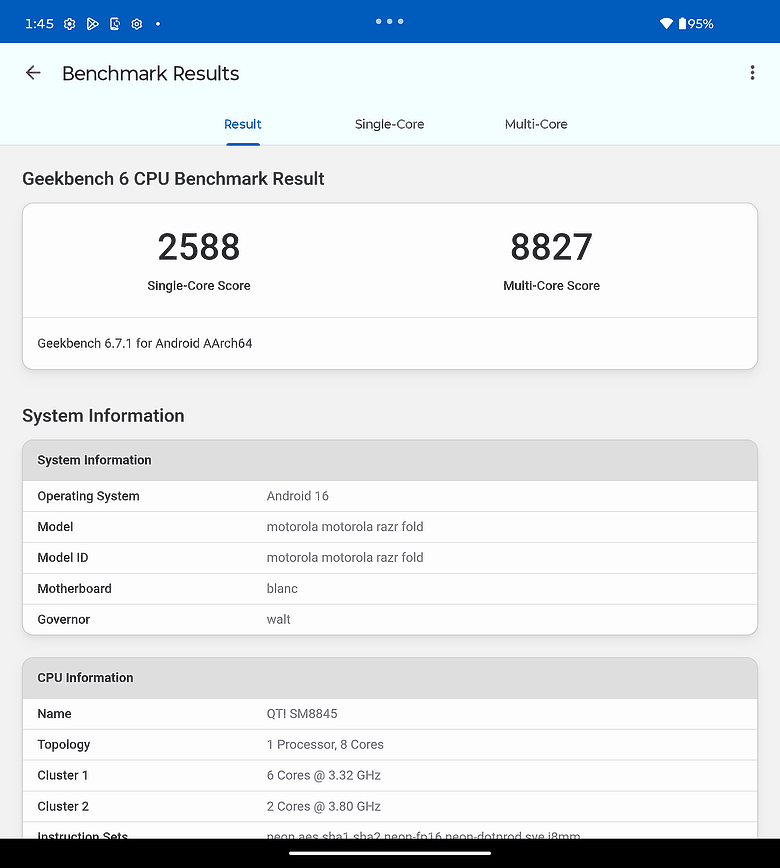This screenshot has height=868, width=780.
Task: Open the three-dot overflow menu
Action: click(x=752, y=73)
